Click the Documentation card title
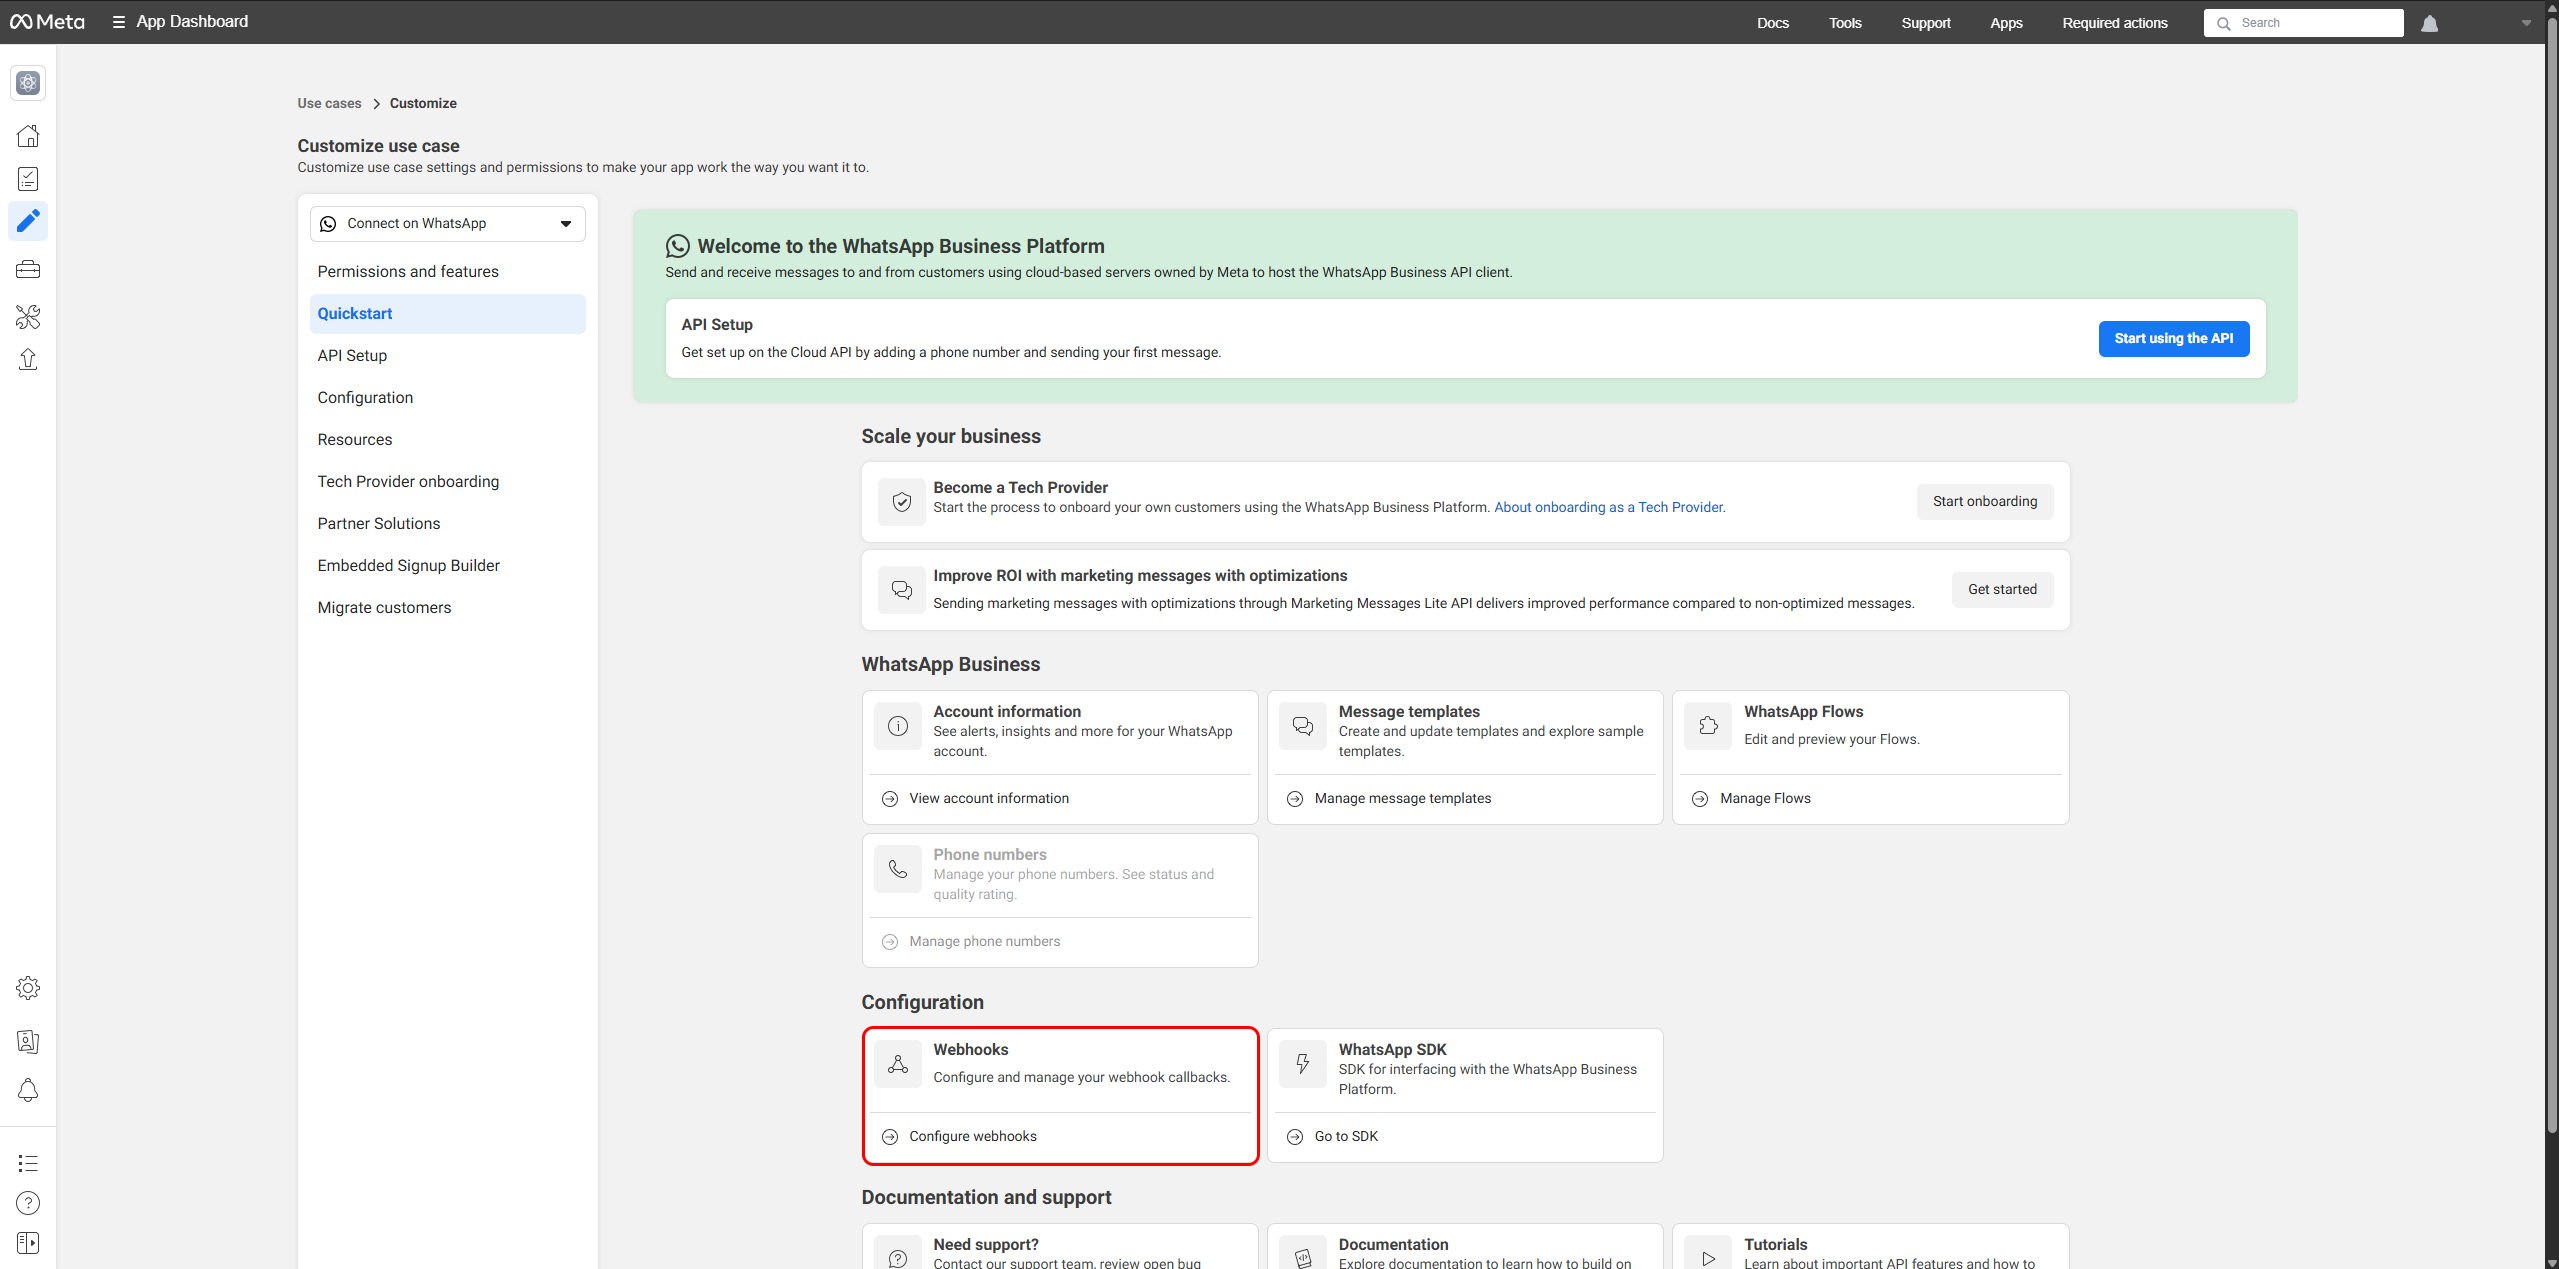The width and height of the screenshot is (2559, 1269). [1393, 1245]
